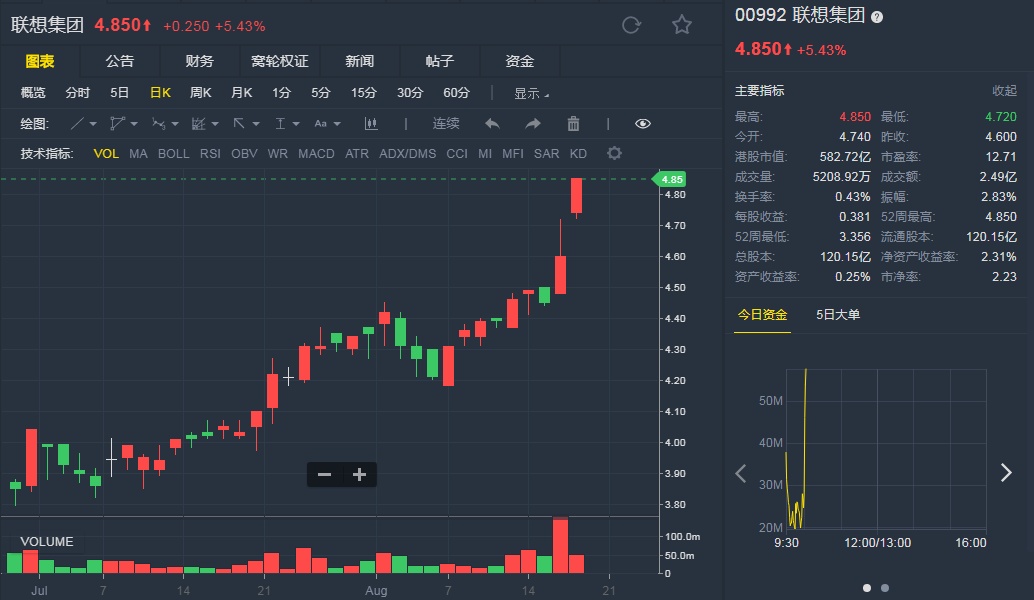Select the candlestick measure drawing tool
This screenshot has width=1034, height=600.
point(372,124)
